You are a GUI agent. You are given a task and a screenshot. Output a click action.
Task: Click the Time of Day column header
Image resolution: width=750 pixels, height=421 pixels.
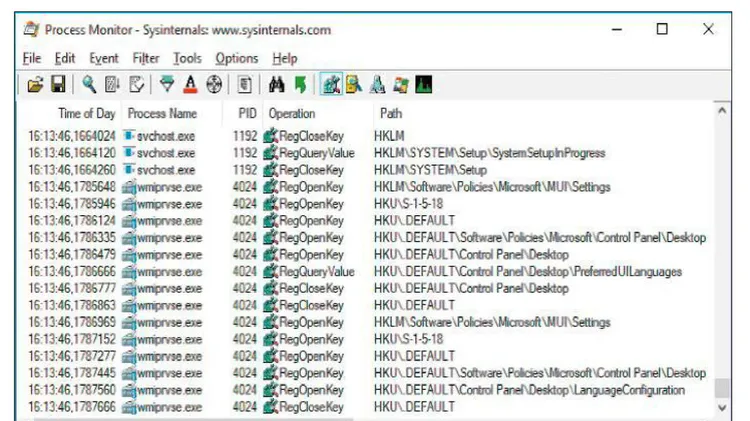[x=87, y=113]
